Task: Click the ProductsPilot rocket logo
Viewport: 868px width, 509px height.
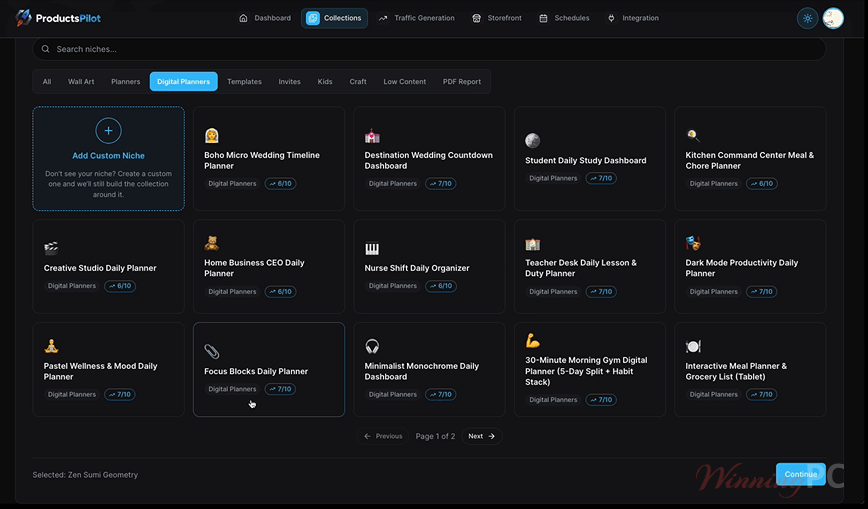Action: (23, 18)
